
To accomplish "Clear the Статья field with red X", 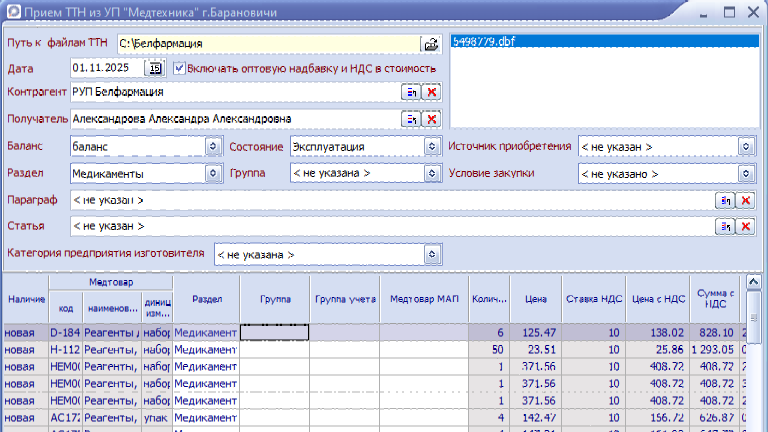I will [x=745, y=226].
